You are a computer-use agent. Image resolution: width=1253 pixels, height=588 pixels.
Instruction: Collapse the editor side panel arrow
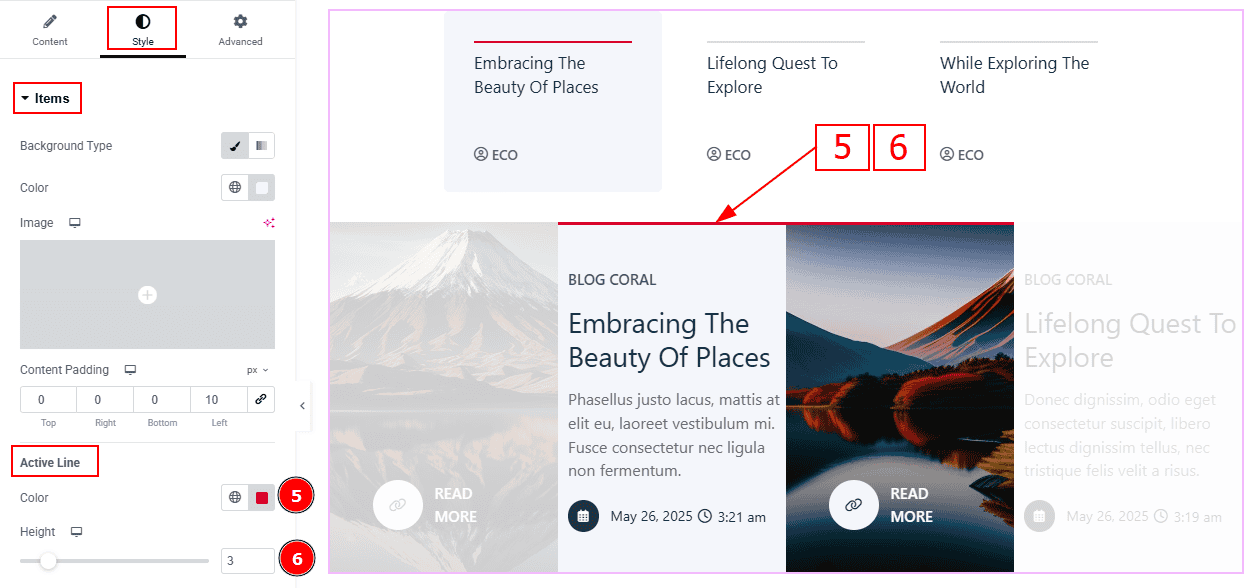[x=302, y=406]
